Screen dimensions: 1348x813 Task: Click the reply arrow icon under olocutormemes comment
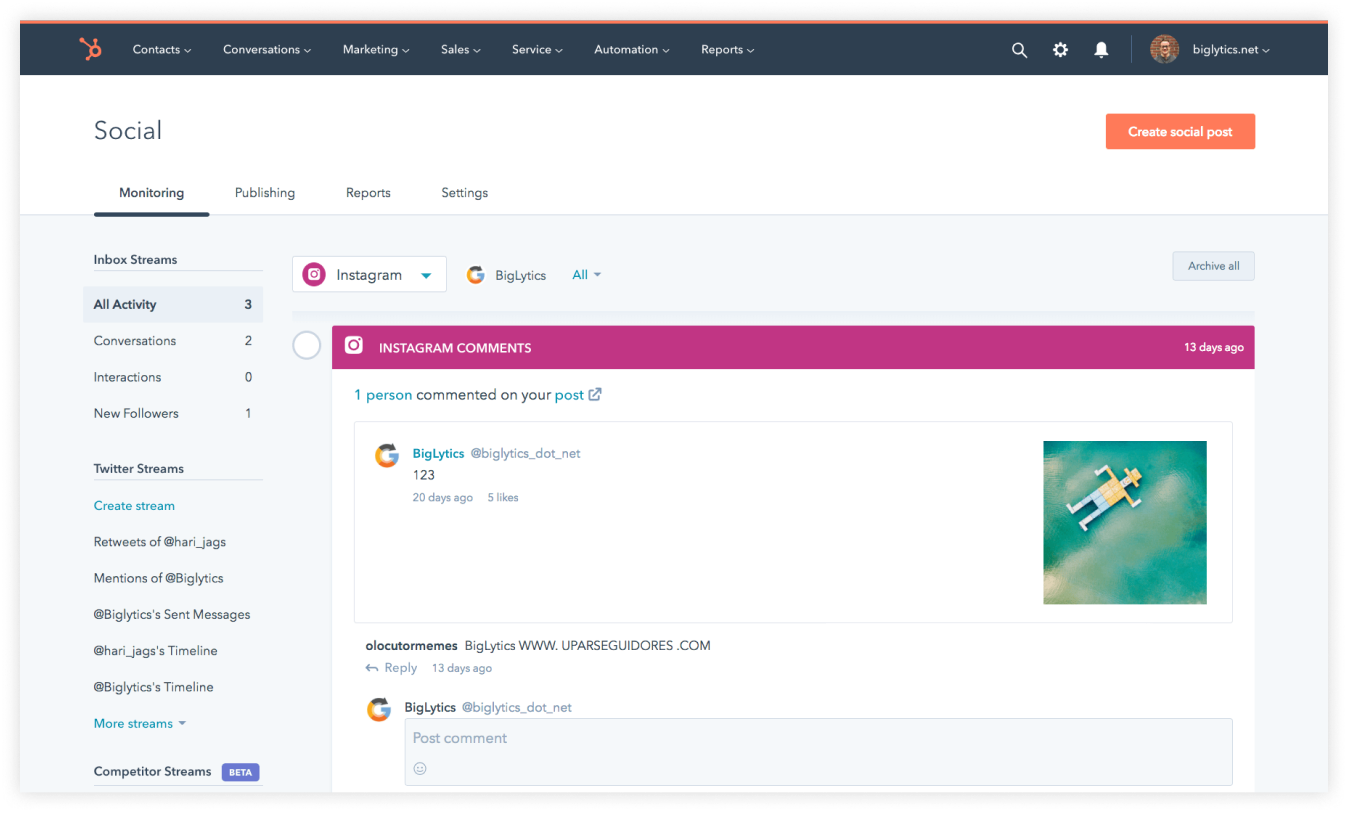pos(372,668)
